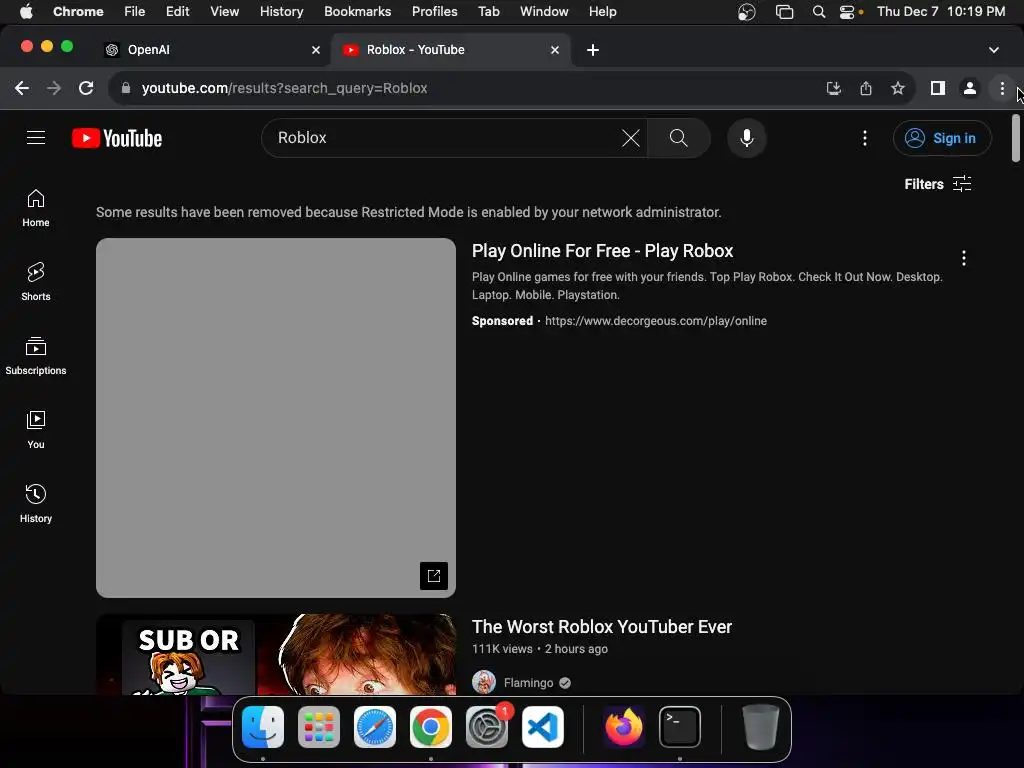Open the Apple menu

[26, 11]
